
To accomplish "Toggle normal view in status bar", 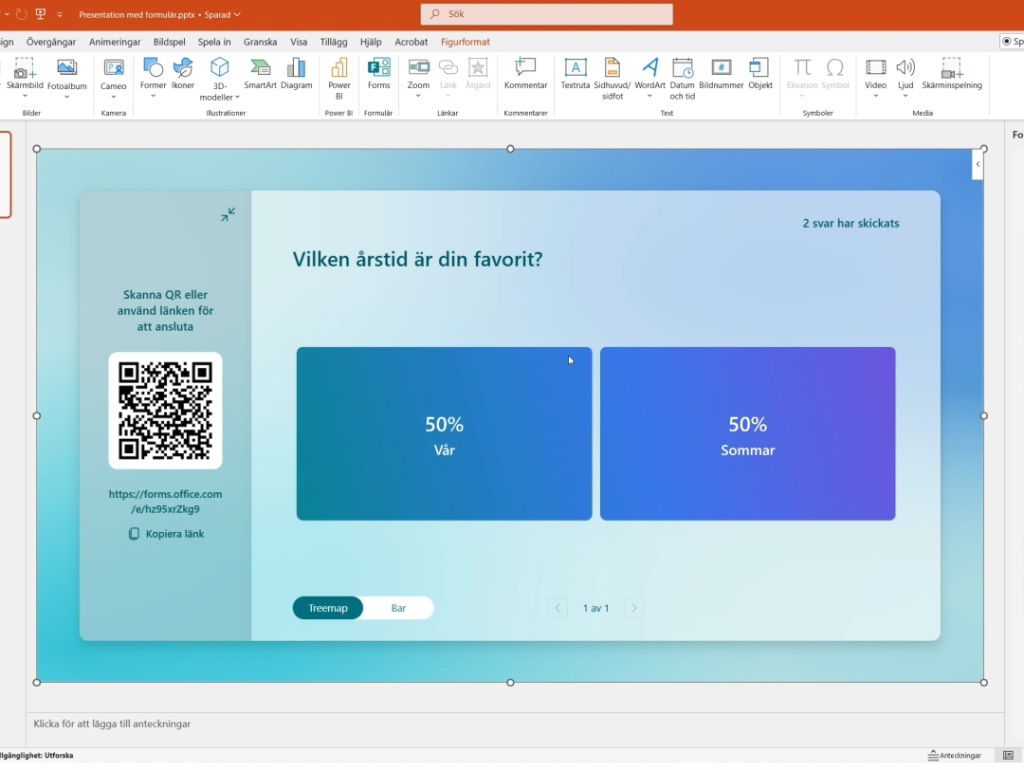I will point(1008,756).
